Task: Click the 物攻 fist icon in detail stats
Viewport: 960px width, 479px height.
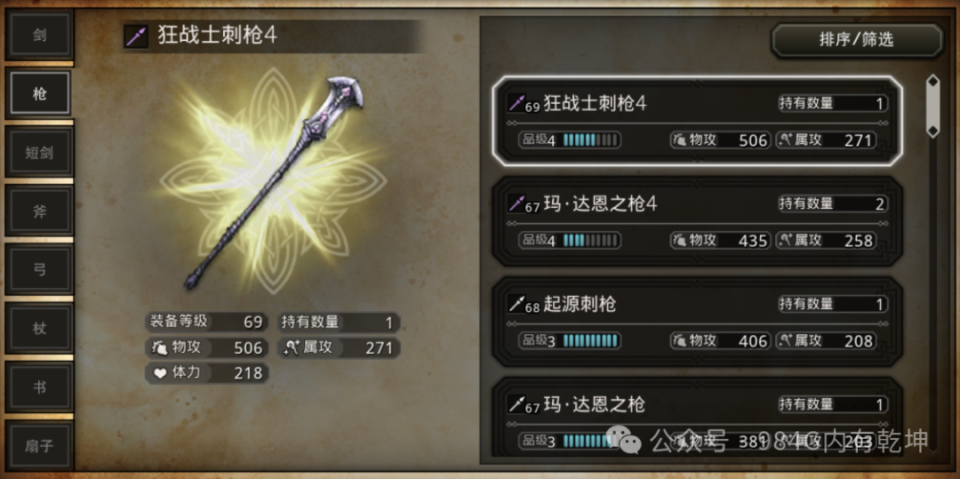Action: coord(160,347)
